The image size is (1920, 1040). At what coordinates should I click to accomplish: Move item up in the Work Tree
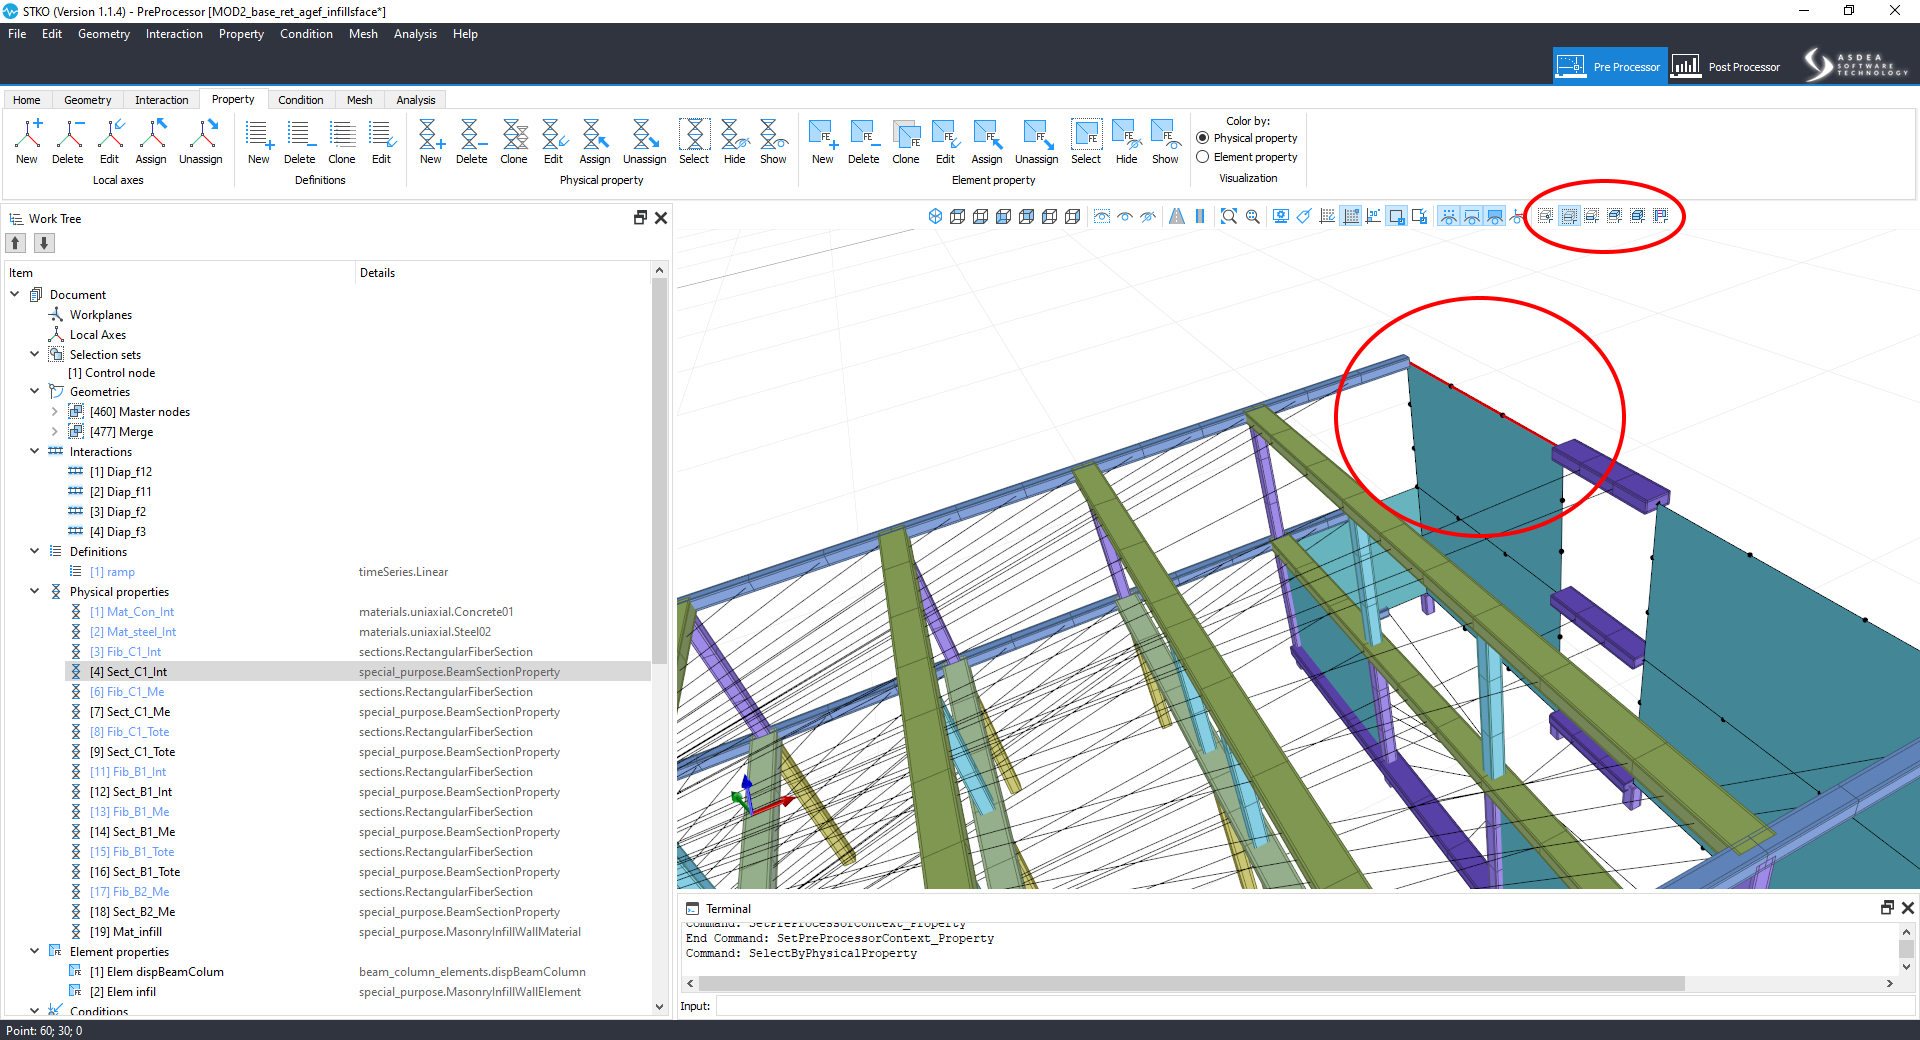point(16,243)
